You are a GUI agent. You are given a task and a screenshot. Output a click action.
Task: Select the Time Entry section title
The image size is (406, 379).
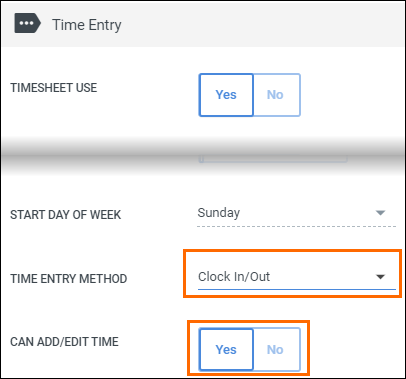tap(87, 25)
